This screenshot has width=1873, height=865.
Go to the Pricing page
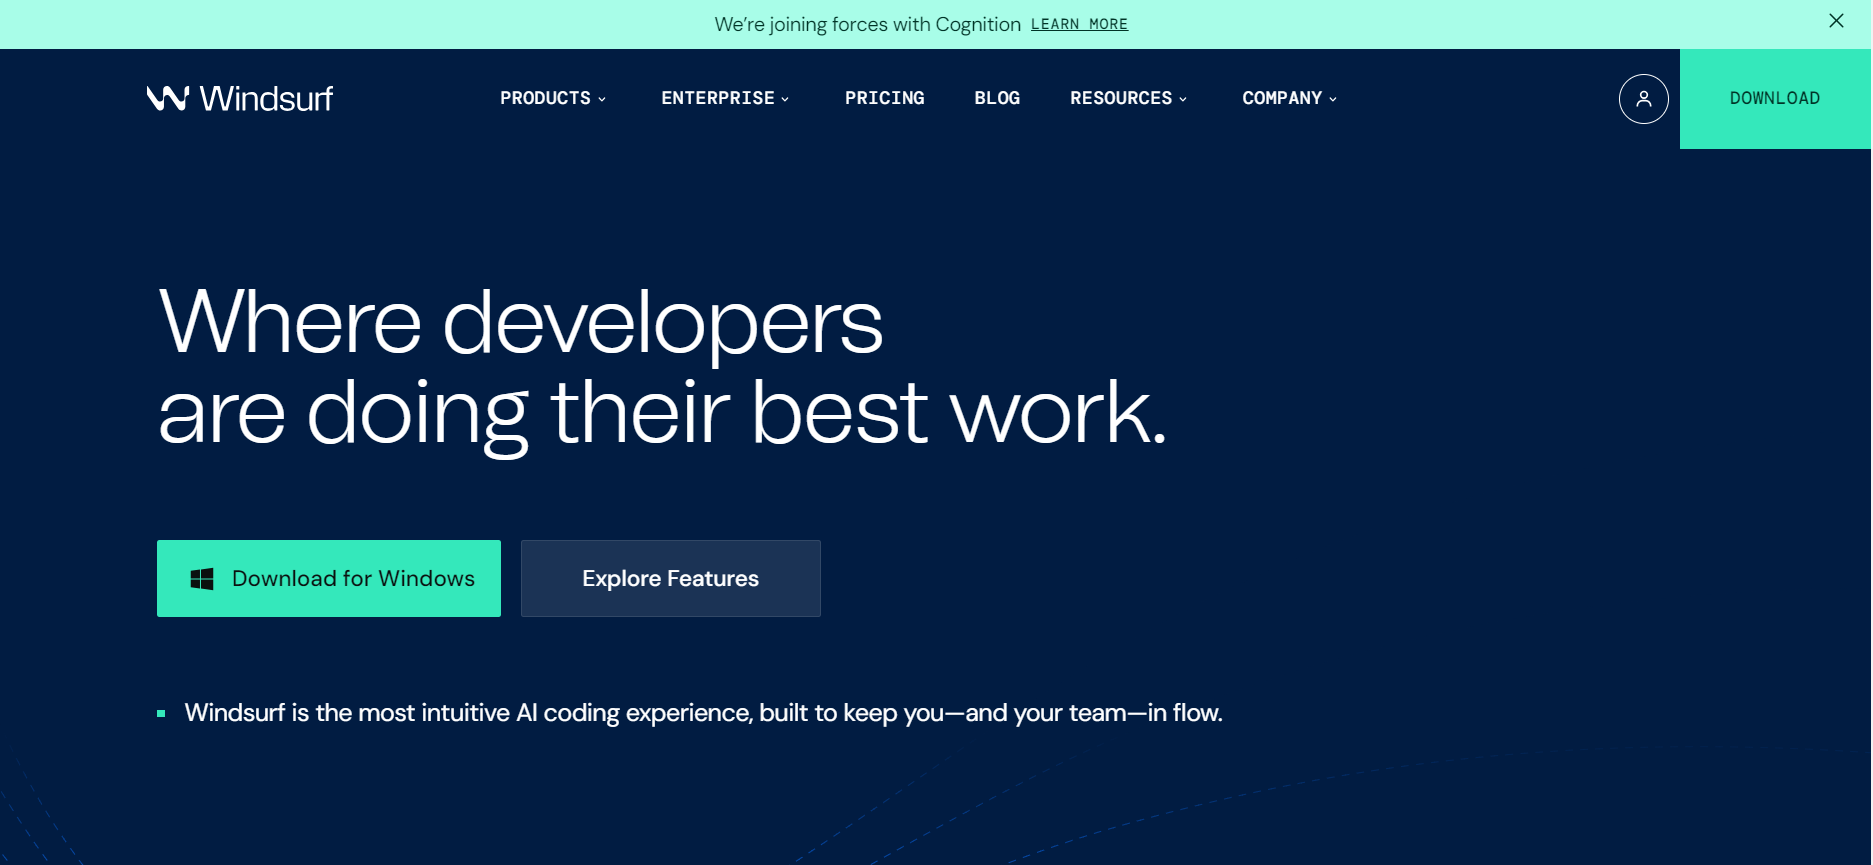point(884,98)
